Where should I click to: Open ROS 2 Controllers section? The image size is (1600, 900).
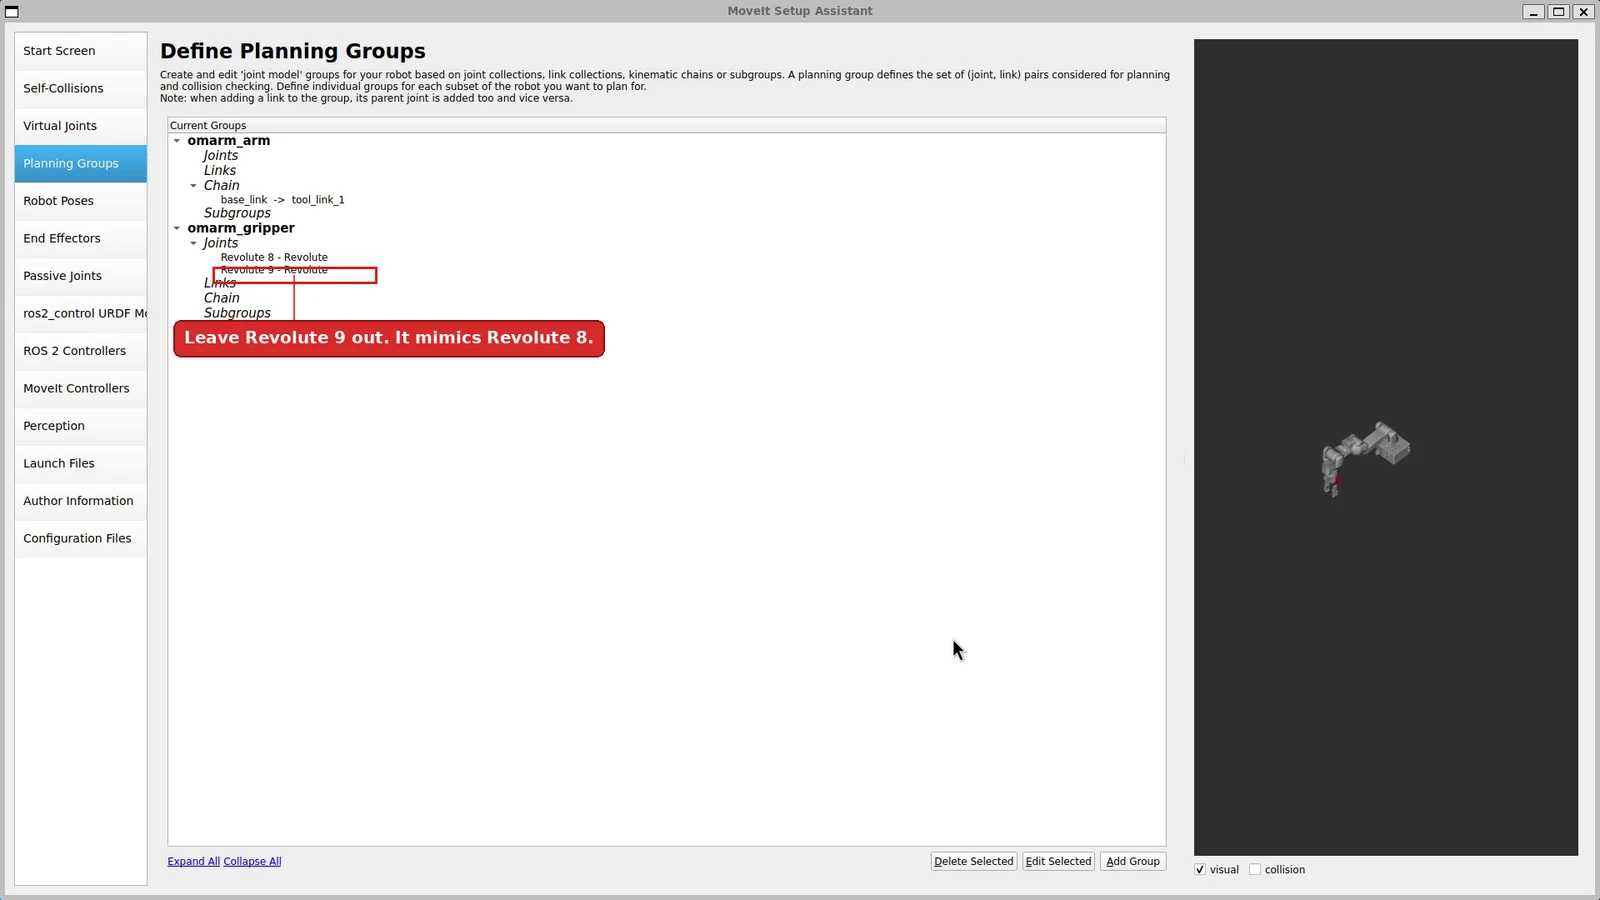pos(81,351)
